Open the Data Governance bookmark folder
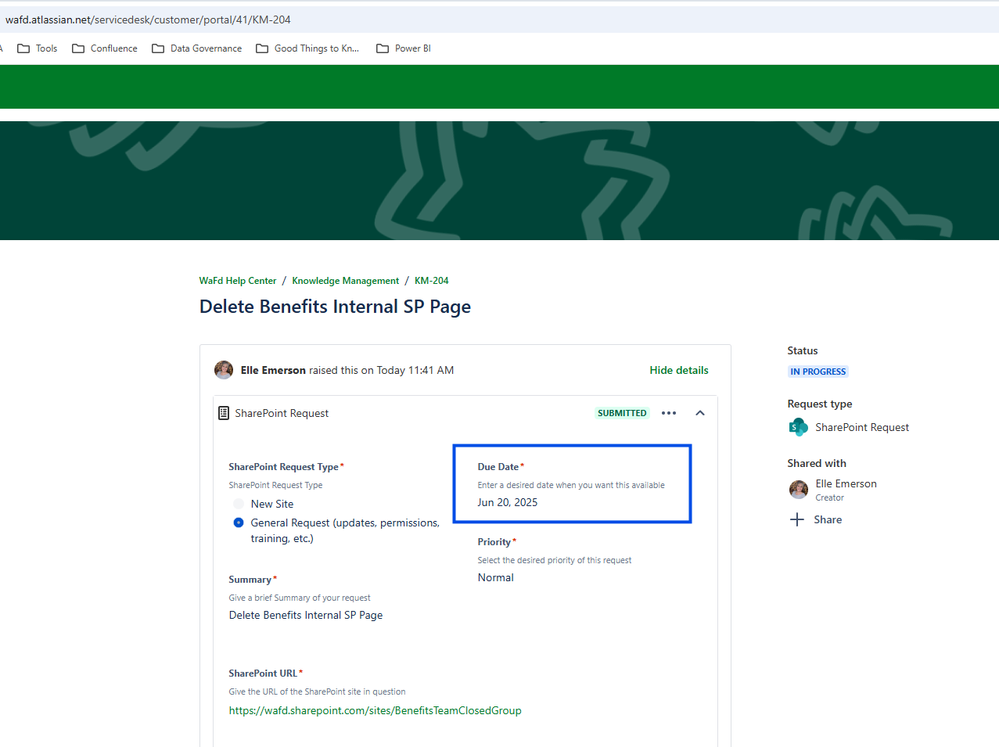This screenshot has width=999, height=747. [197, 48]
